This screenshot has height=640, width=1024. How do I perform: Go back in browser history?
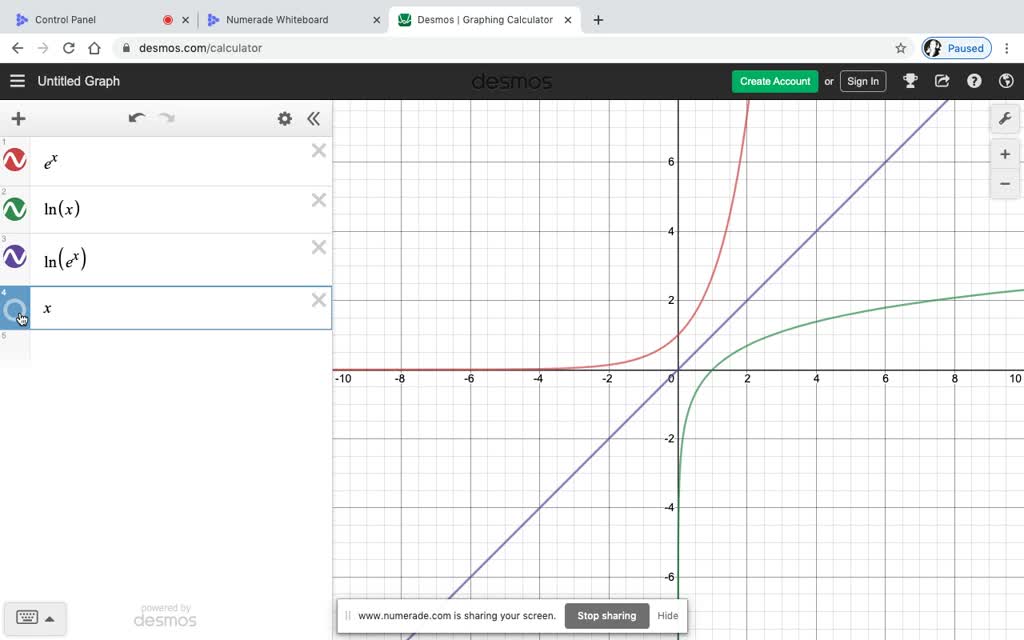(x=18, y=48)
